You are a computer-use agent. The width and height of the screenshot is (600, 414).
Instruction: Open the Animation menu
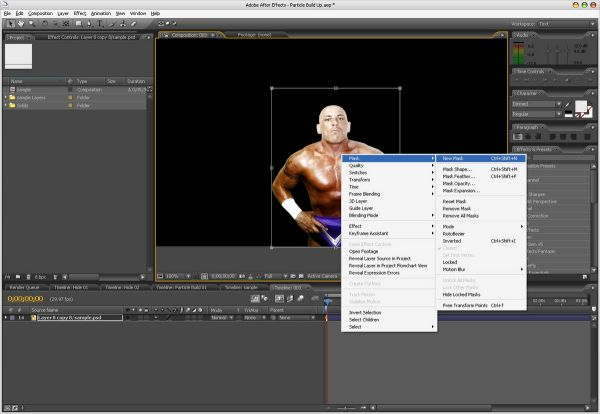click(101, 13)
